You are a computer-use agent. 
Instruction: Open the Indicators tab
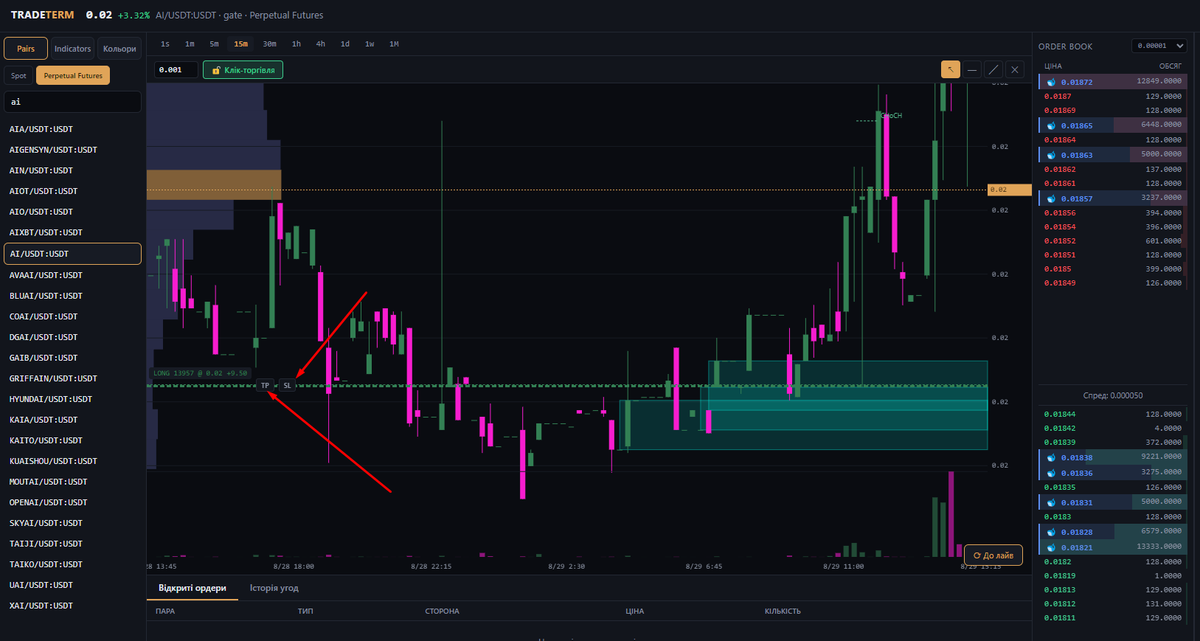[x=73, y=48]
